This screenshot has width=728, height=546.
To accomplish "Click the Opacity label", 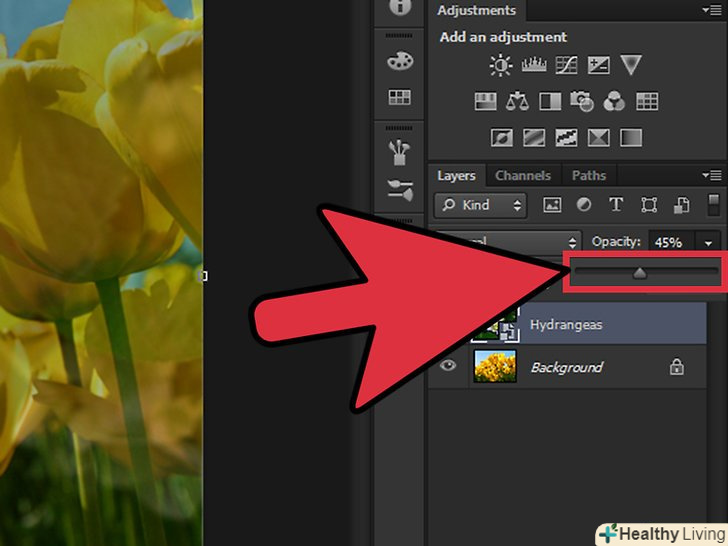I will [616, 242].
